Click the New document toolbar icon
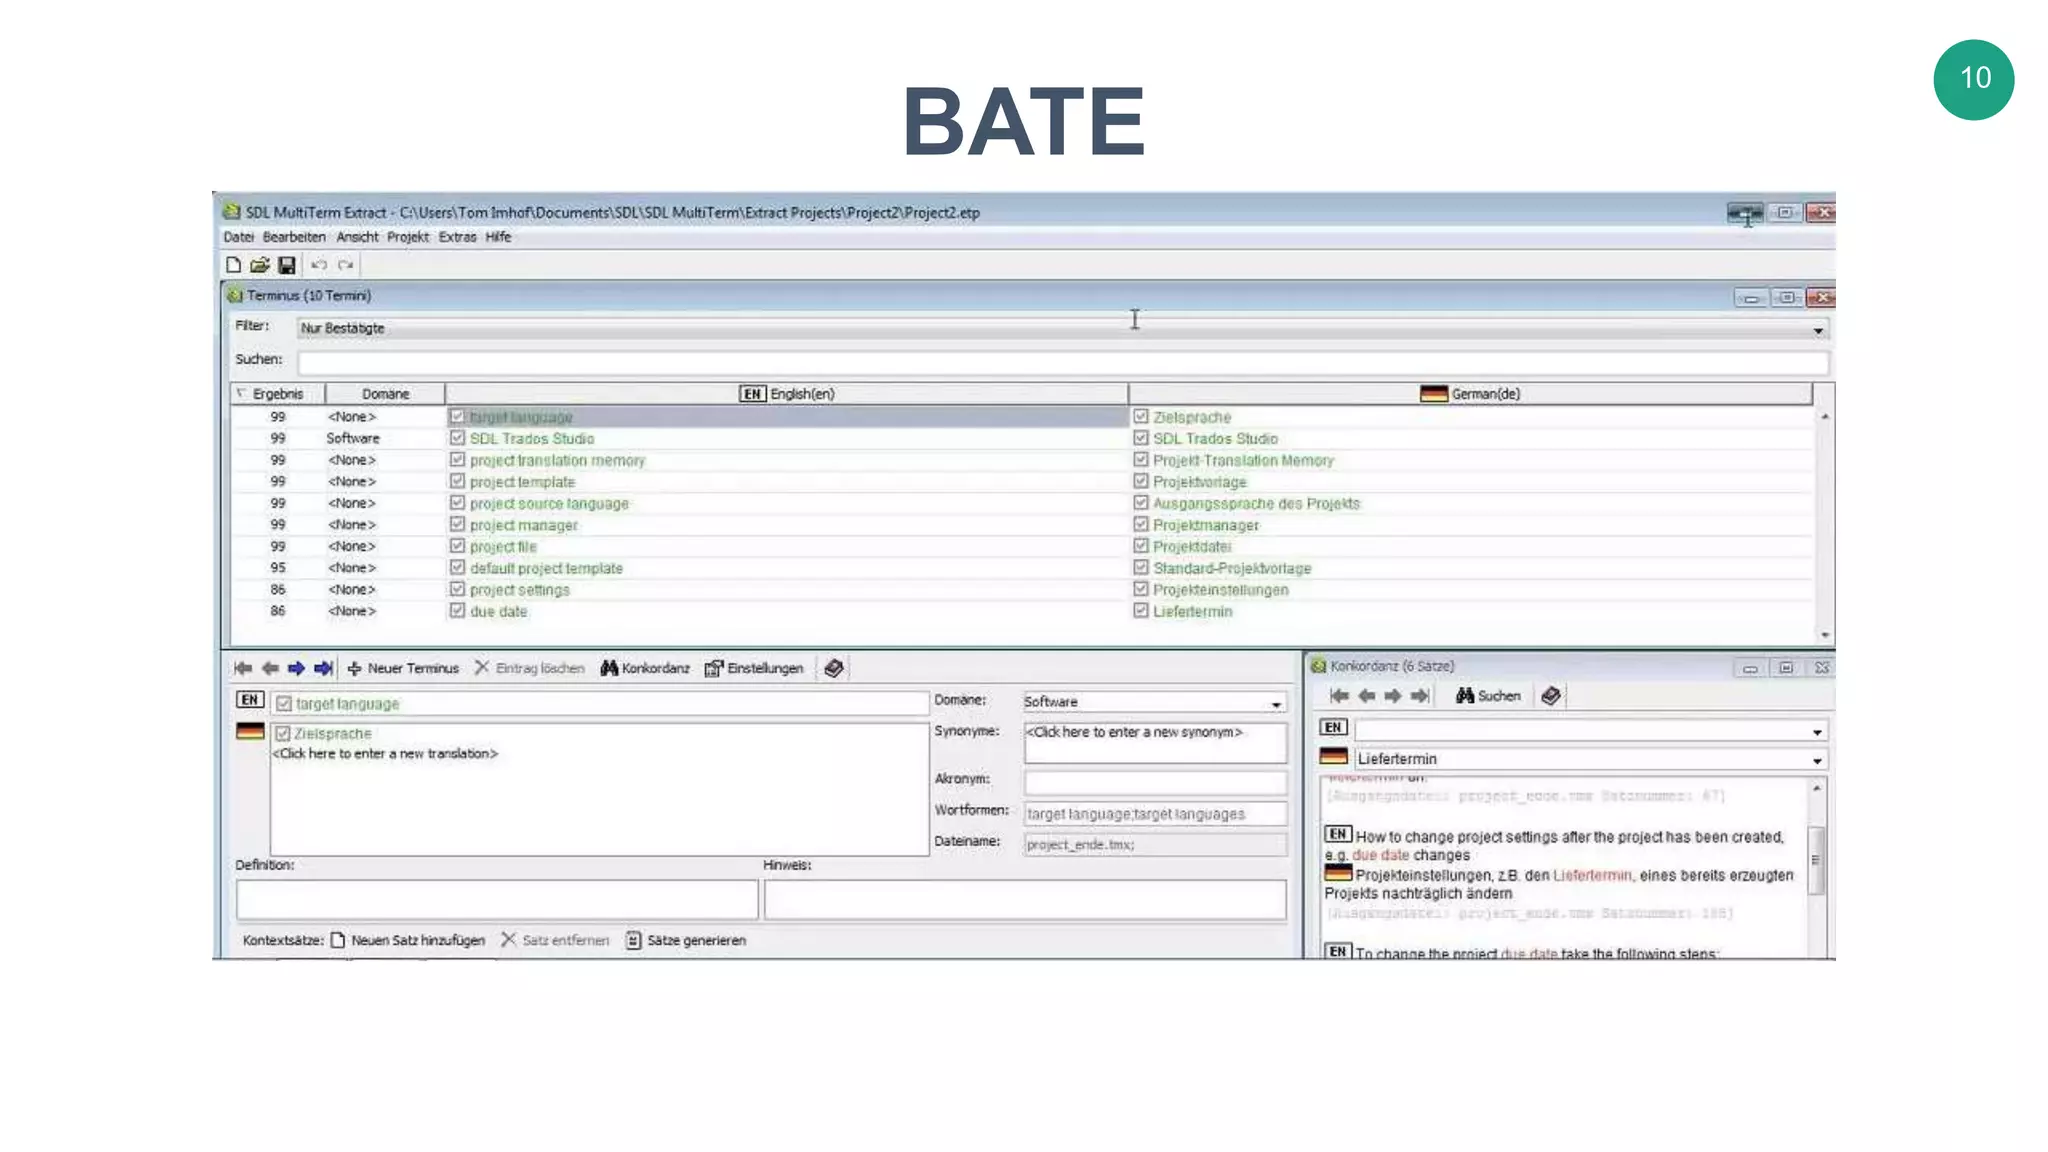The image size is (2048, 1152). pyautogui.click(x=233, y=265)
